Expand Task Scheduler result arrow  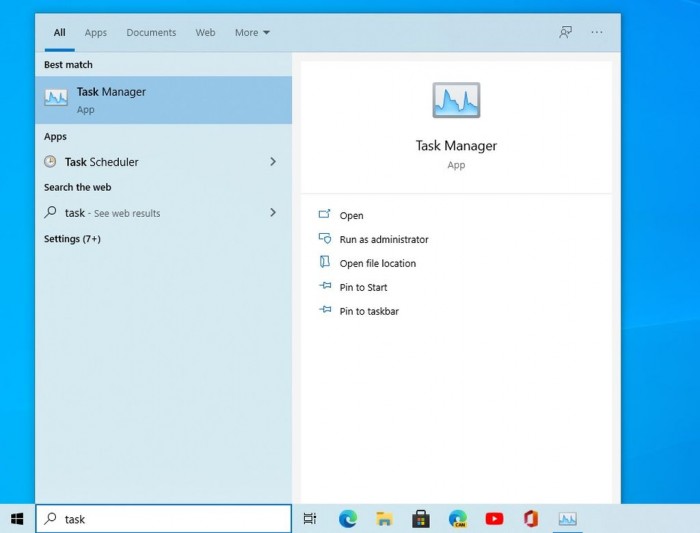pos(273,162)
